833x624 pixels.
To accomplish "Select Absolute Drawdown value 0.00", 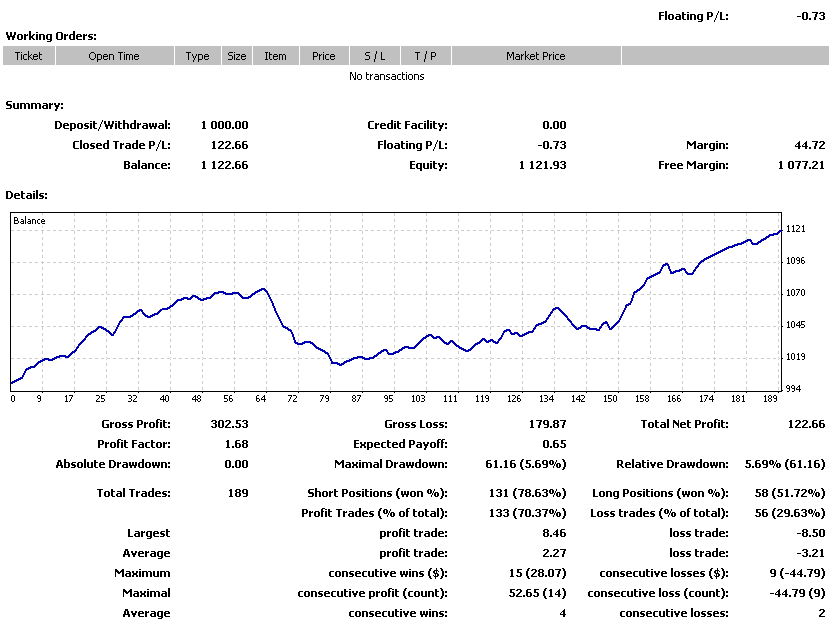I will (x=236, y=464).
